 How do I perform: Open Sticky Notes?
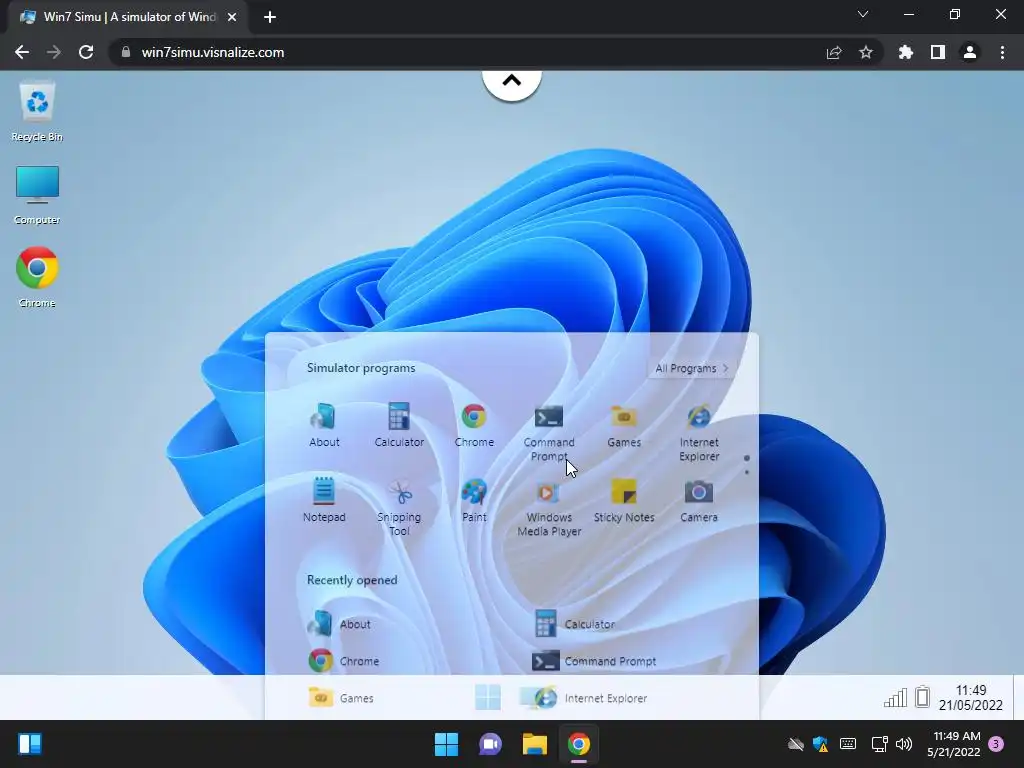pos(624,501)
